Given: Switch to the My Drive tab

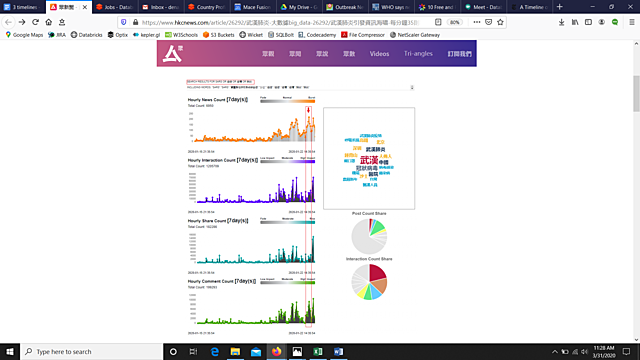Looking at the screenshot, I should (299, 7).
